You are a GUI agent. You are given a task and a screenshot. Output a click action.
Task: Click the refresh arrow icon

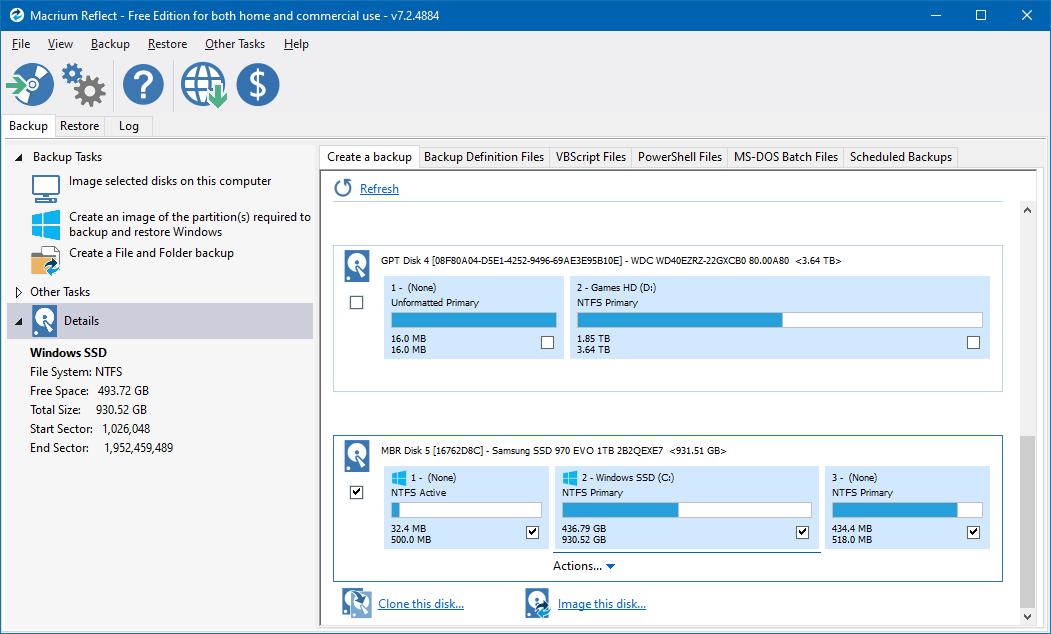point(343,188)
